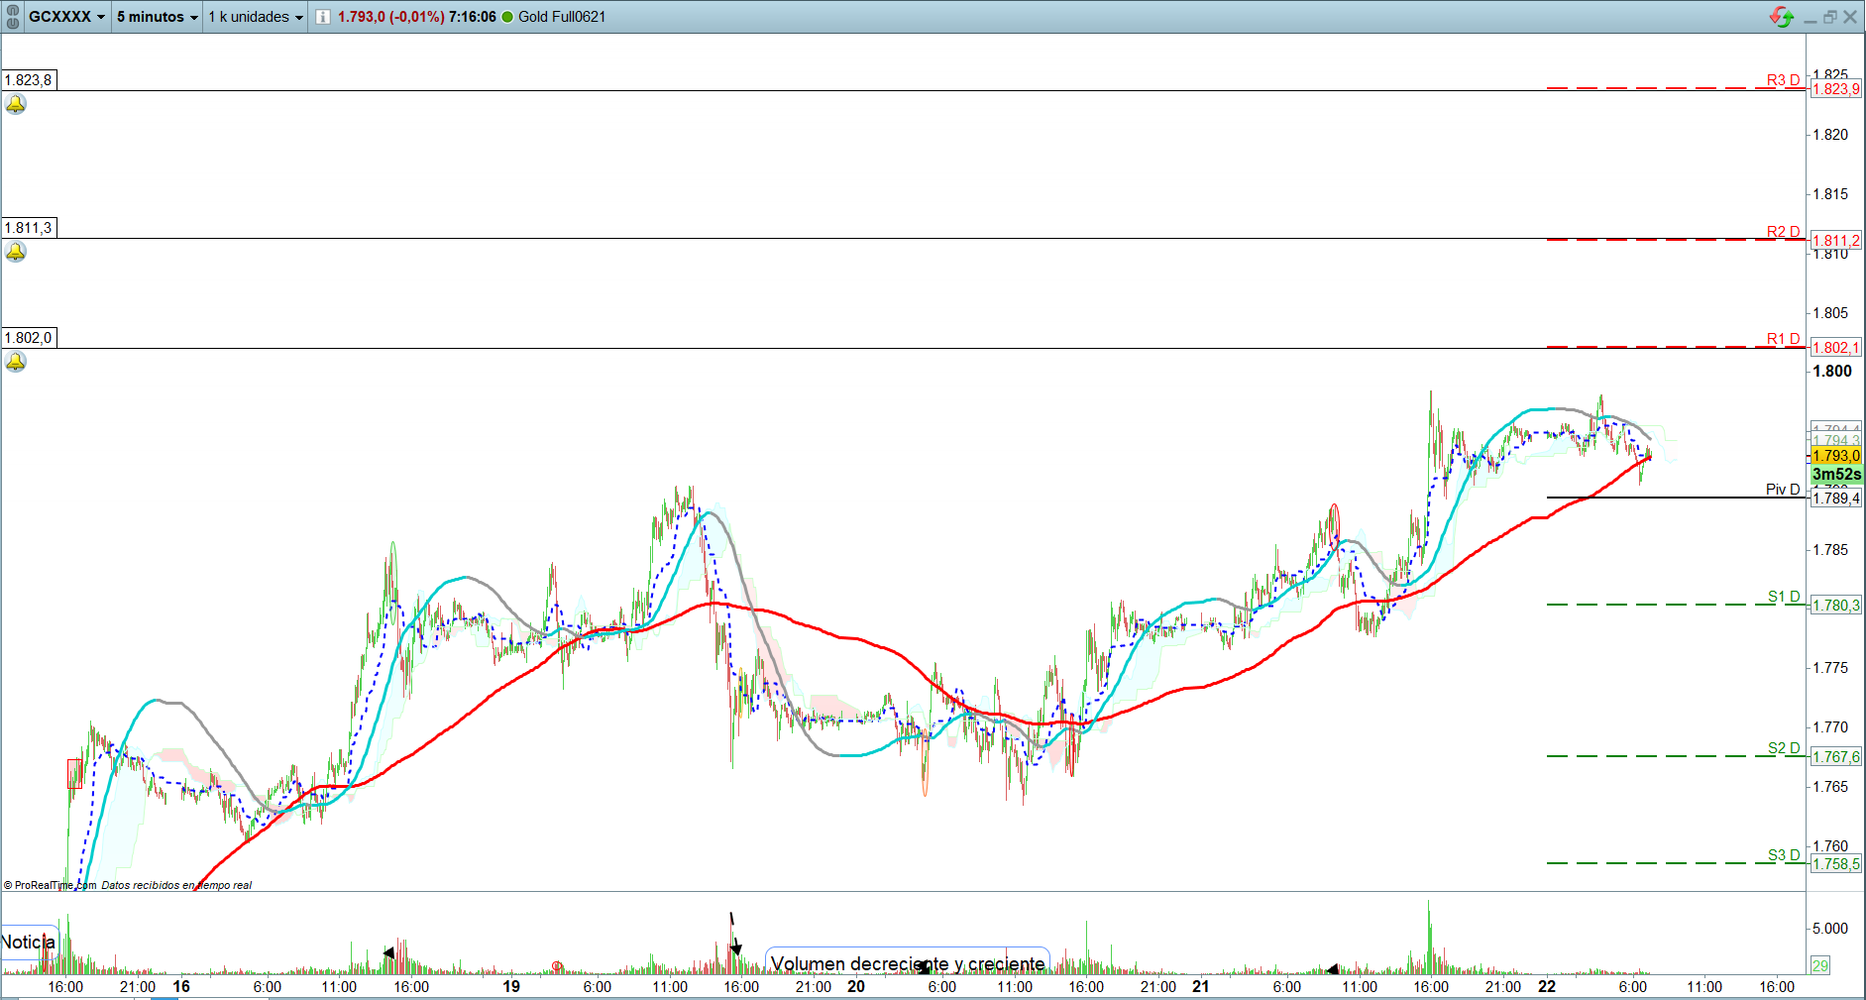Image resolution: width=1866 pixels, height=1000 pixels.
Task: Click the Gold Full0621 instrument name
Action: (x=562, y=17)
